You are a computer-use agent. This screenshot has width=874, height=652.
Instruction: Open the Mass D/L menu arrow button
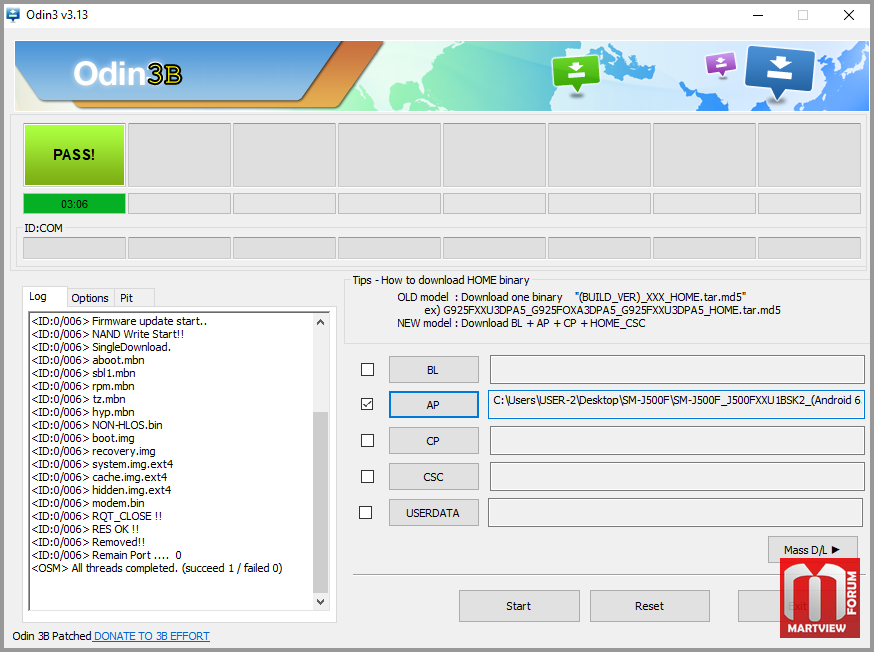tap(813, 549)
